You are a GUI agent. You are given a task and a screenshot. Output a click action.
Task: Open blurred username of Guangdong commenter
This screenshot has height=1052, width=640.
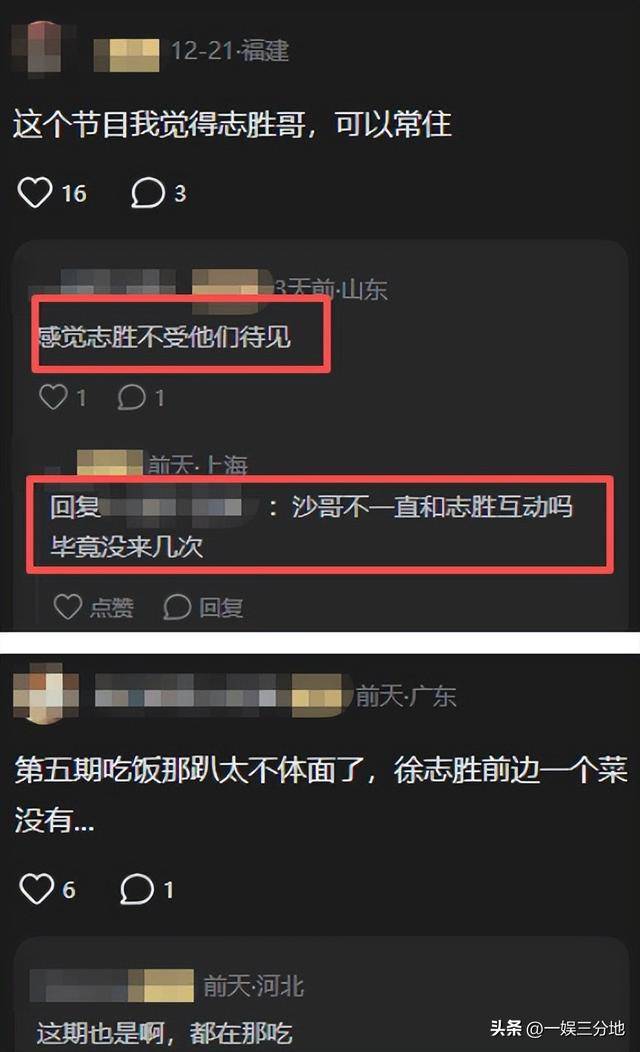pyautogui.click(x=223, y=694)
